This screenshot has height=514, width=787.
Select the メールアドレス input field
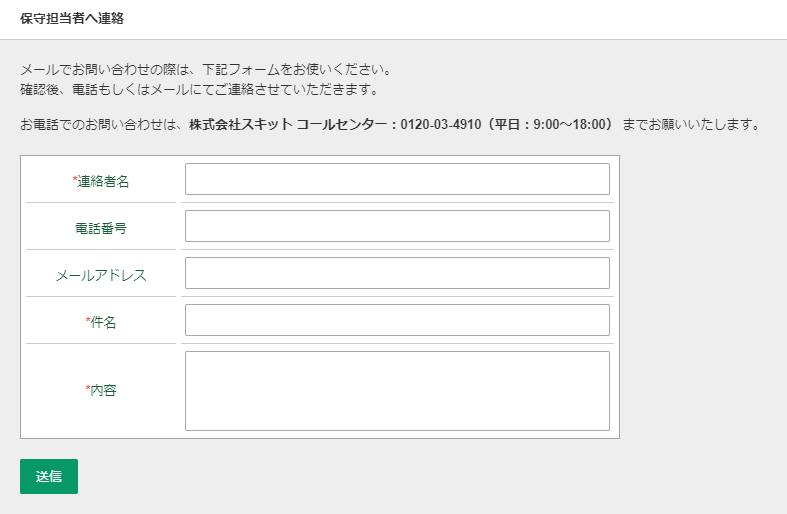(397, 273)
